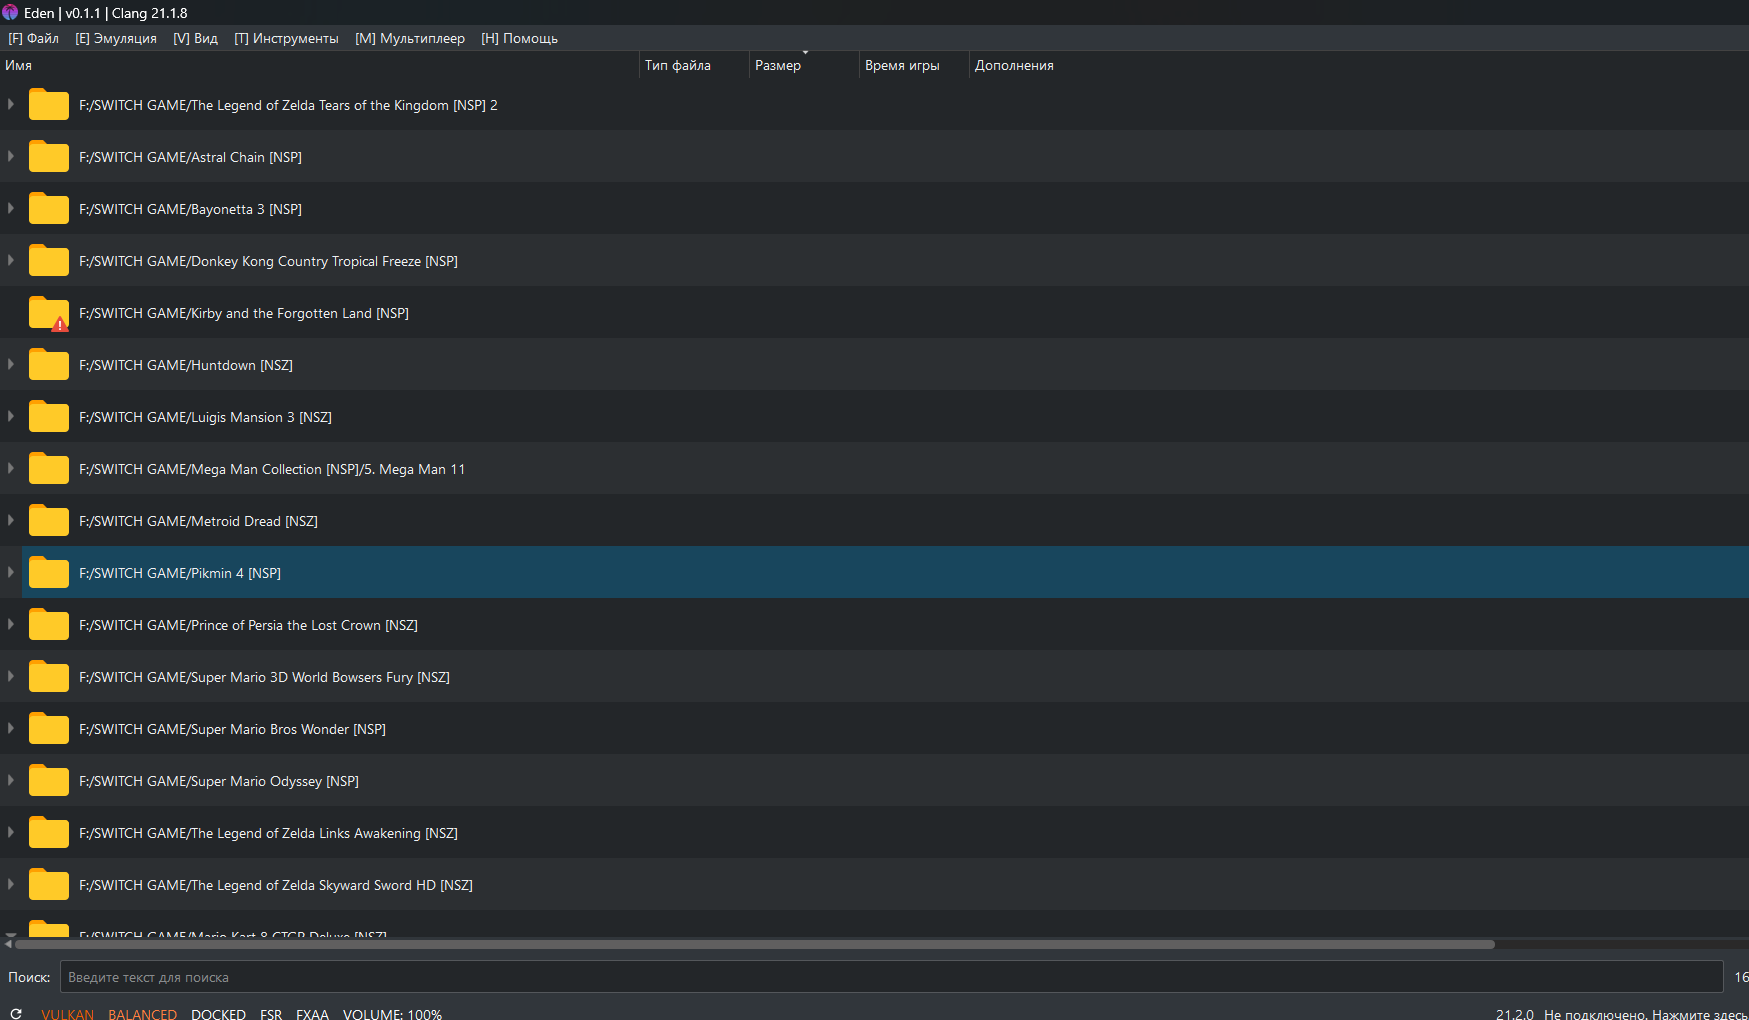Toggle the FXAA anti-aliasing button

[x=312, y=1014]
